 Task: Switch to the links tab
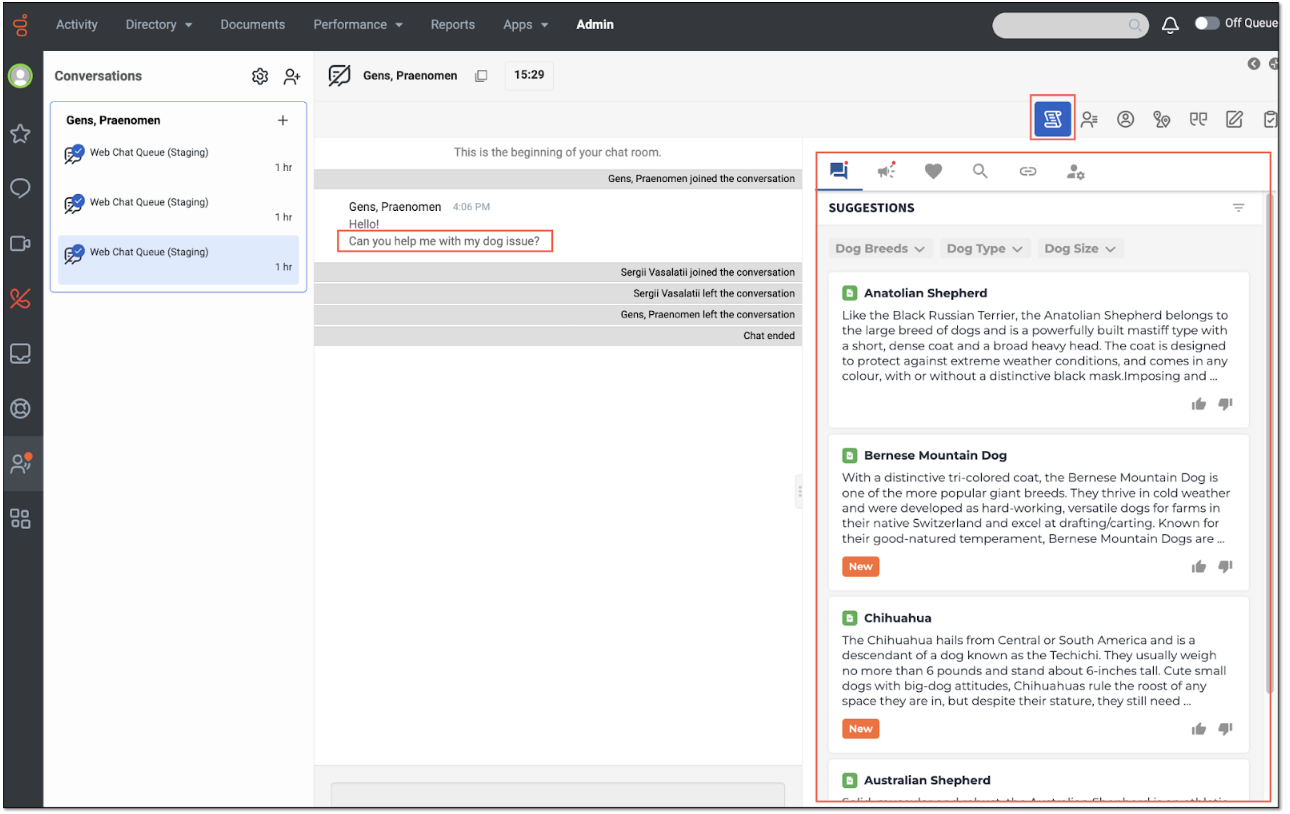(1027, 171)
